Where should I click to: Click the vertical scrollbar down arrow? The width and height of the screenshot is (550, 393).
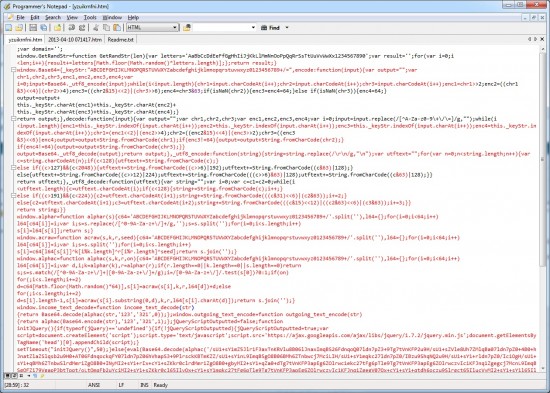coord(544,368)
